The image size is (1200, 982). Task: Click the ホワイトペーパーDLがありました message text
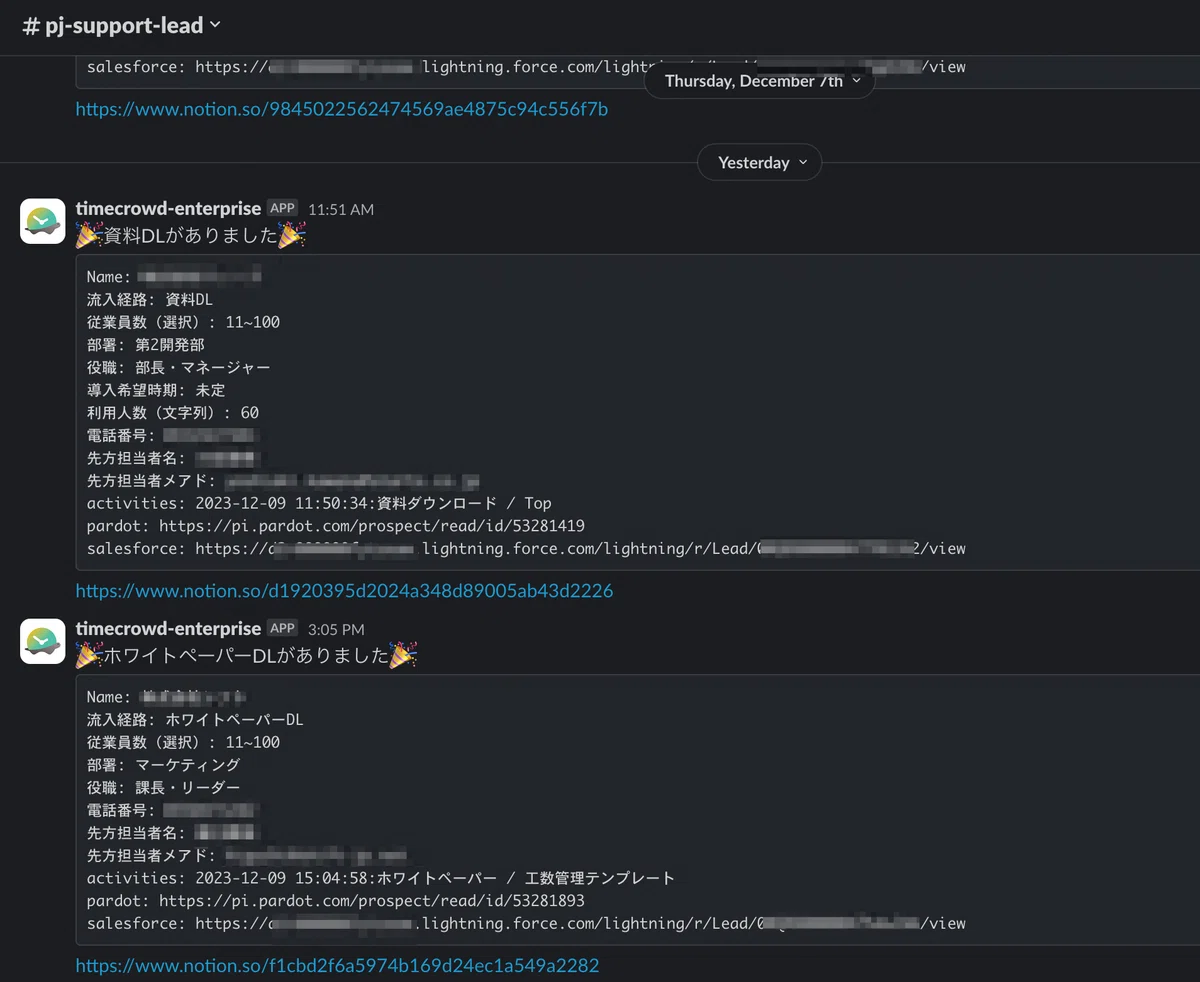[x=247, y=656]
